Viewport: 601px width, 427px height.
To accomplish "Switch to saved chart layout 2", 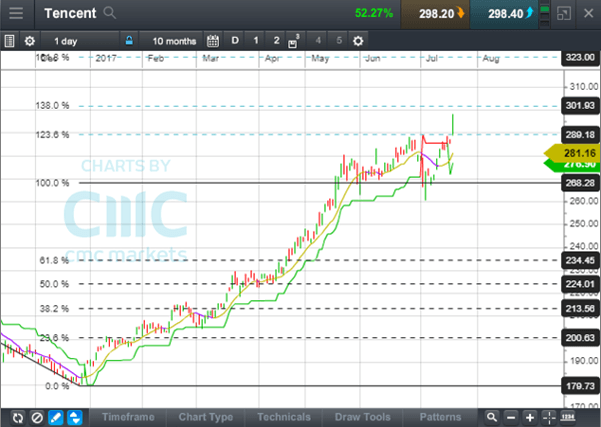I will tap(276, 41).
